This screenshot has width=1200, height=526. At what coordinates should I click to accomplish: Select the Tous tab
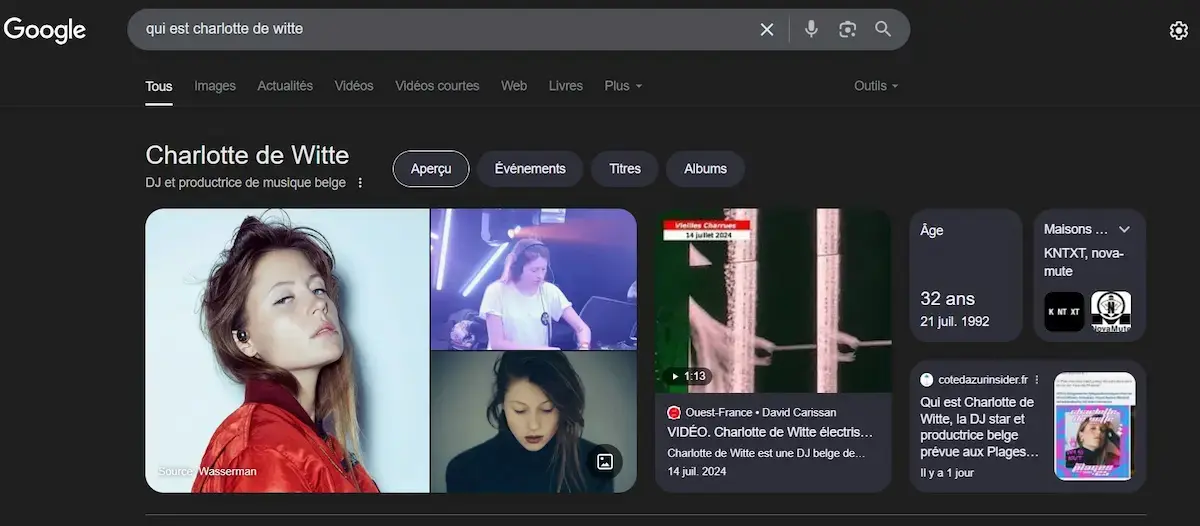point(159,86)
